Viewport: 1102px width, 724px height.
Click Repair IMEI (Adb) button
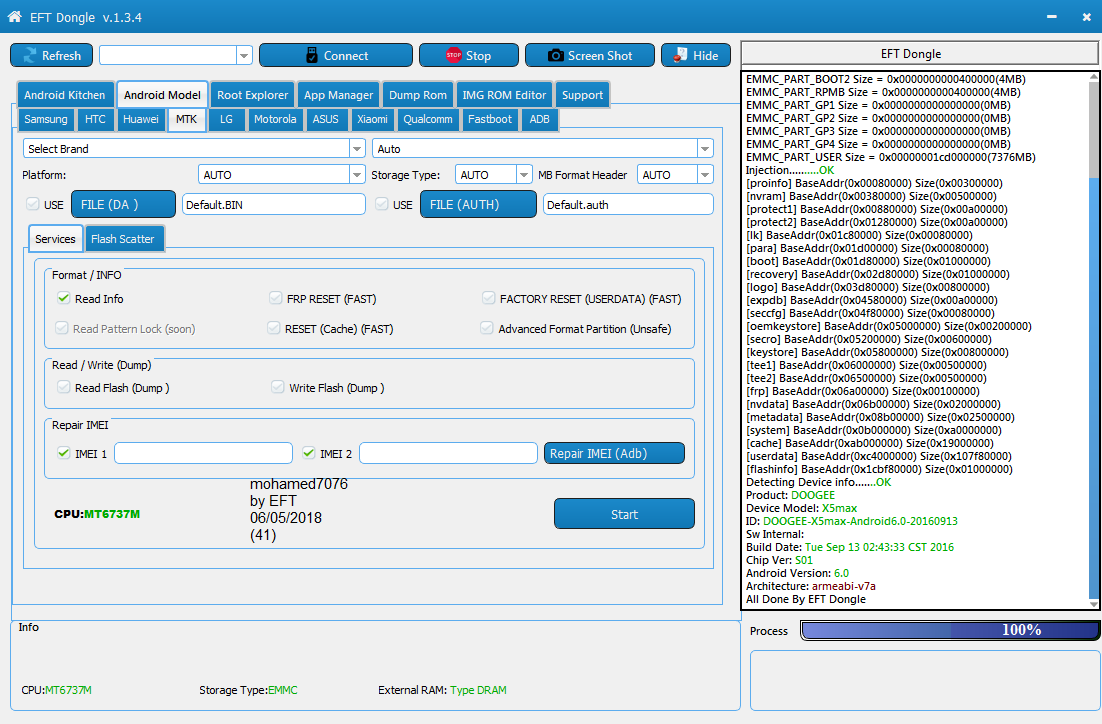(x=614, y=453)
